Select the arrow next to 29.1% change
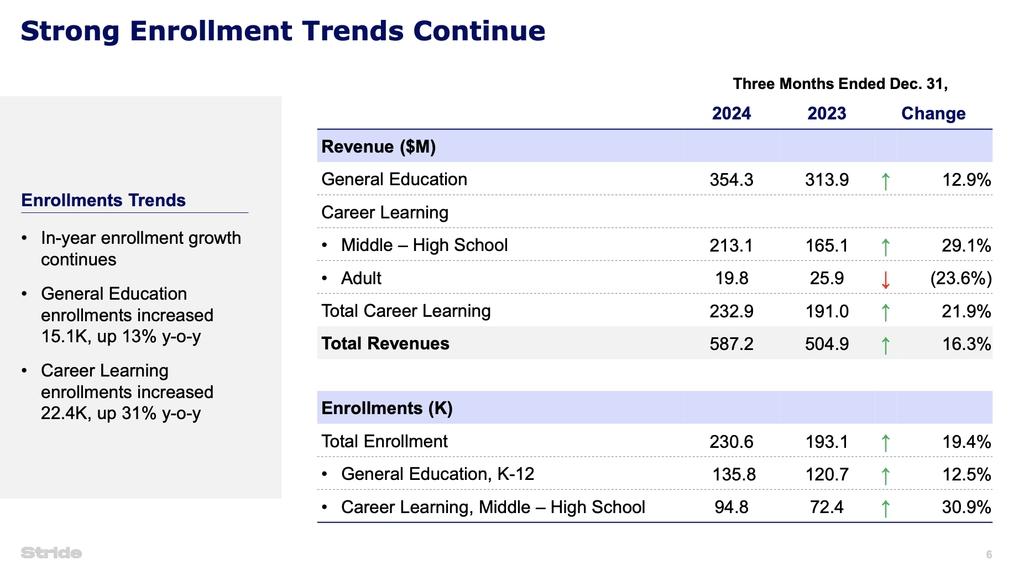Viewport: 1024px width, 575px height. (x=886, y=247)
